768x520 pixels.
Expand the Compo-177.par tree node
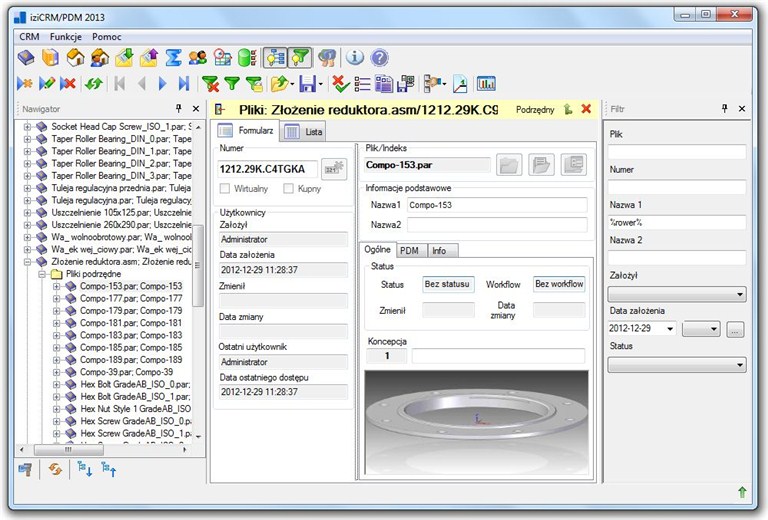(x=56, y=298)
